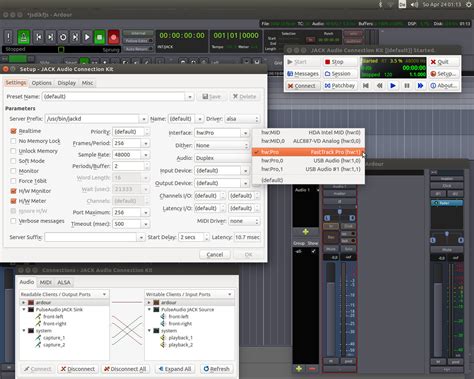Viewport: 474px width, 379px height.
Task: Enable the Monitor checkbox
Action: (13, 171)
